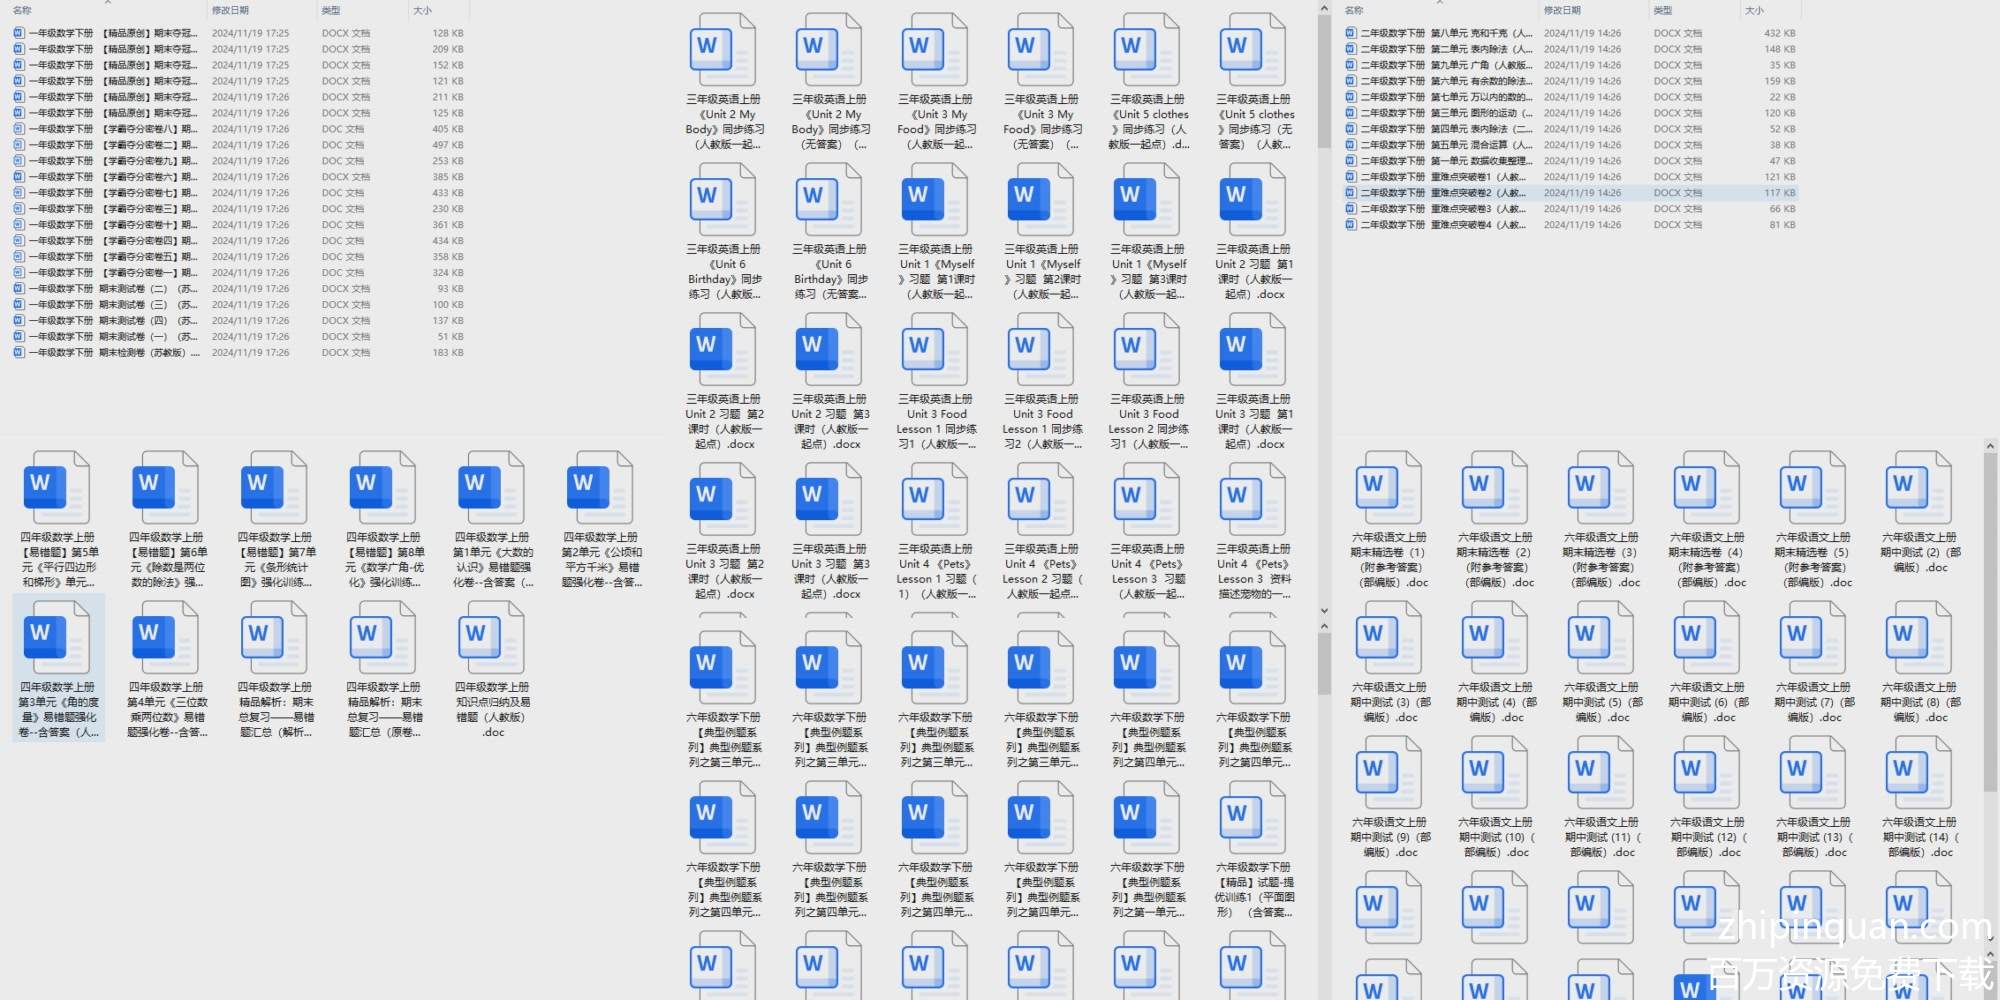The width and height of the screenshot is (2000, 1000).
Task: Select 四年级数学上册 第3单元《角的度量》 file icon
Action: 57,637
